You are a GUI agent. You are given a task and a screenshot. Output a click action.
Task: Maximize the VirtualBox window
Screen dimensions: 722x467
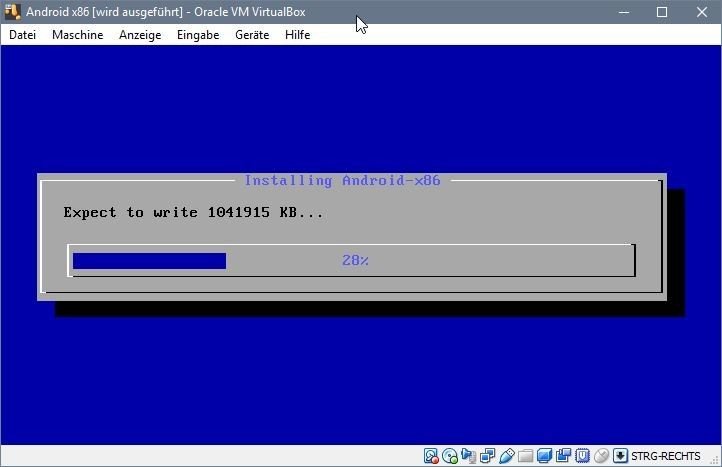tap(662, 12)
